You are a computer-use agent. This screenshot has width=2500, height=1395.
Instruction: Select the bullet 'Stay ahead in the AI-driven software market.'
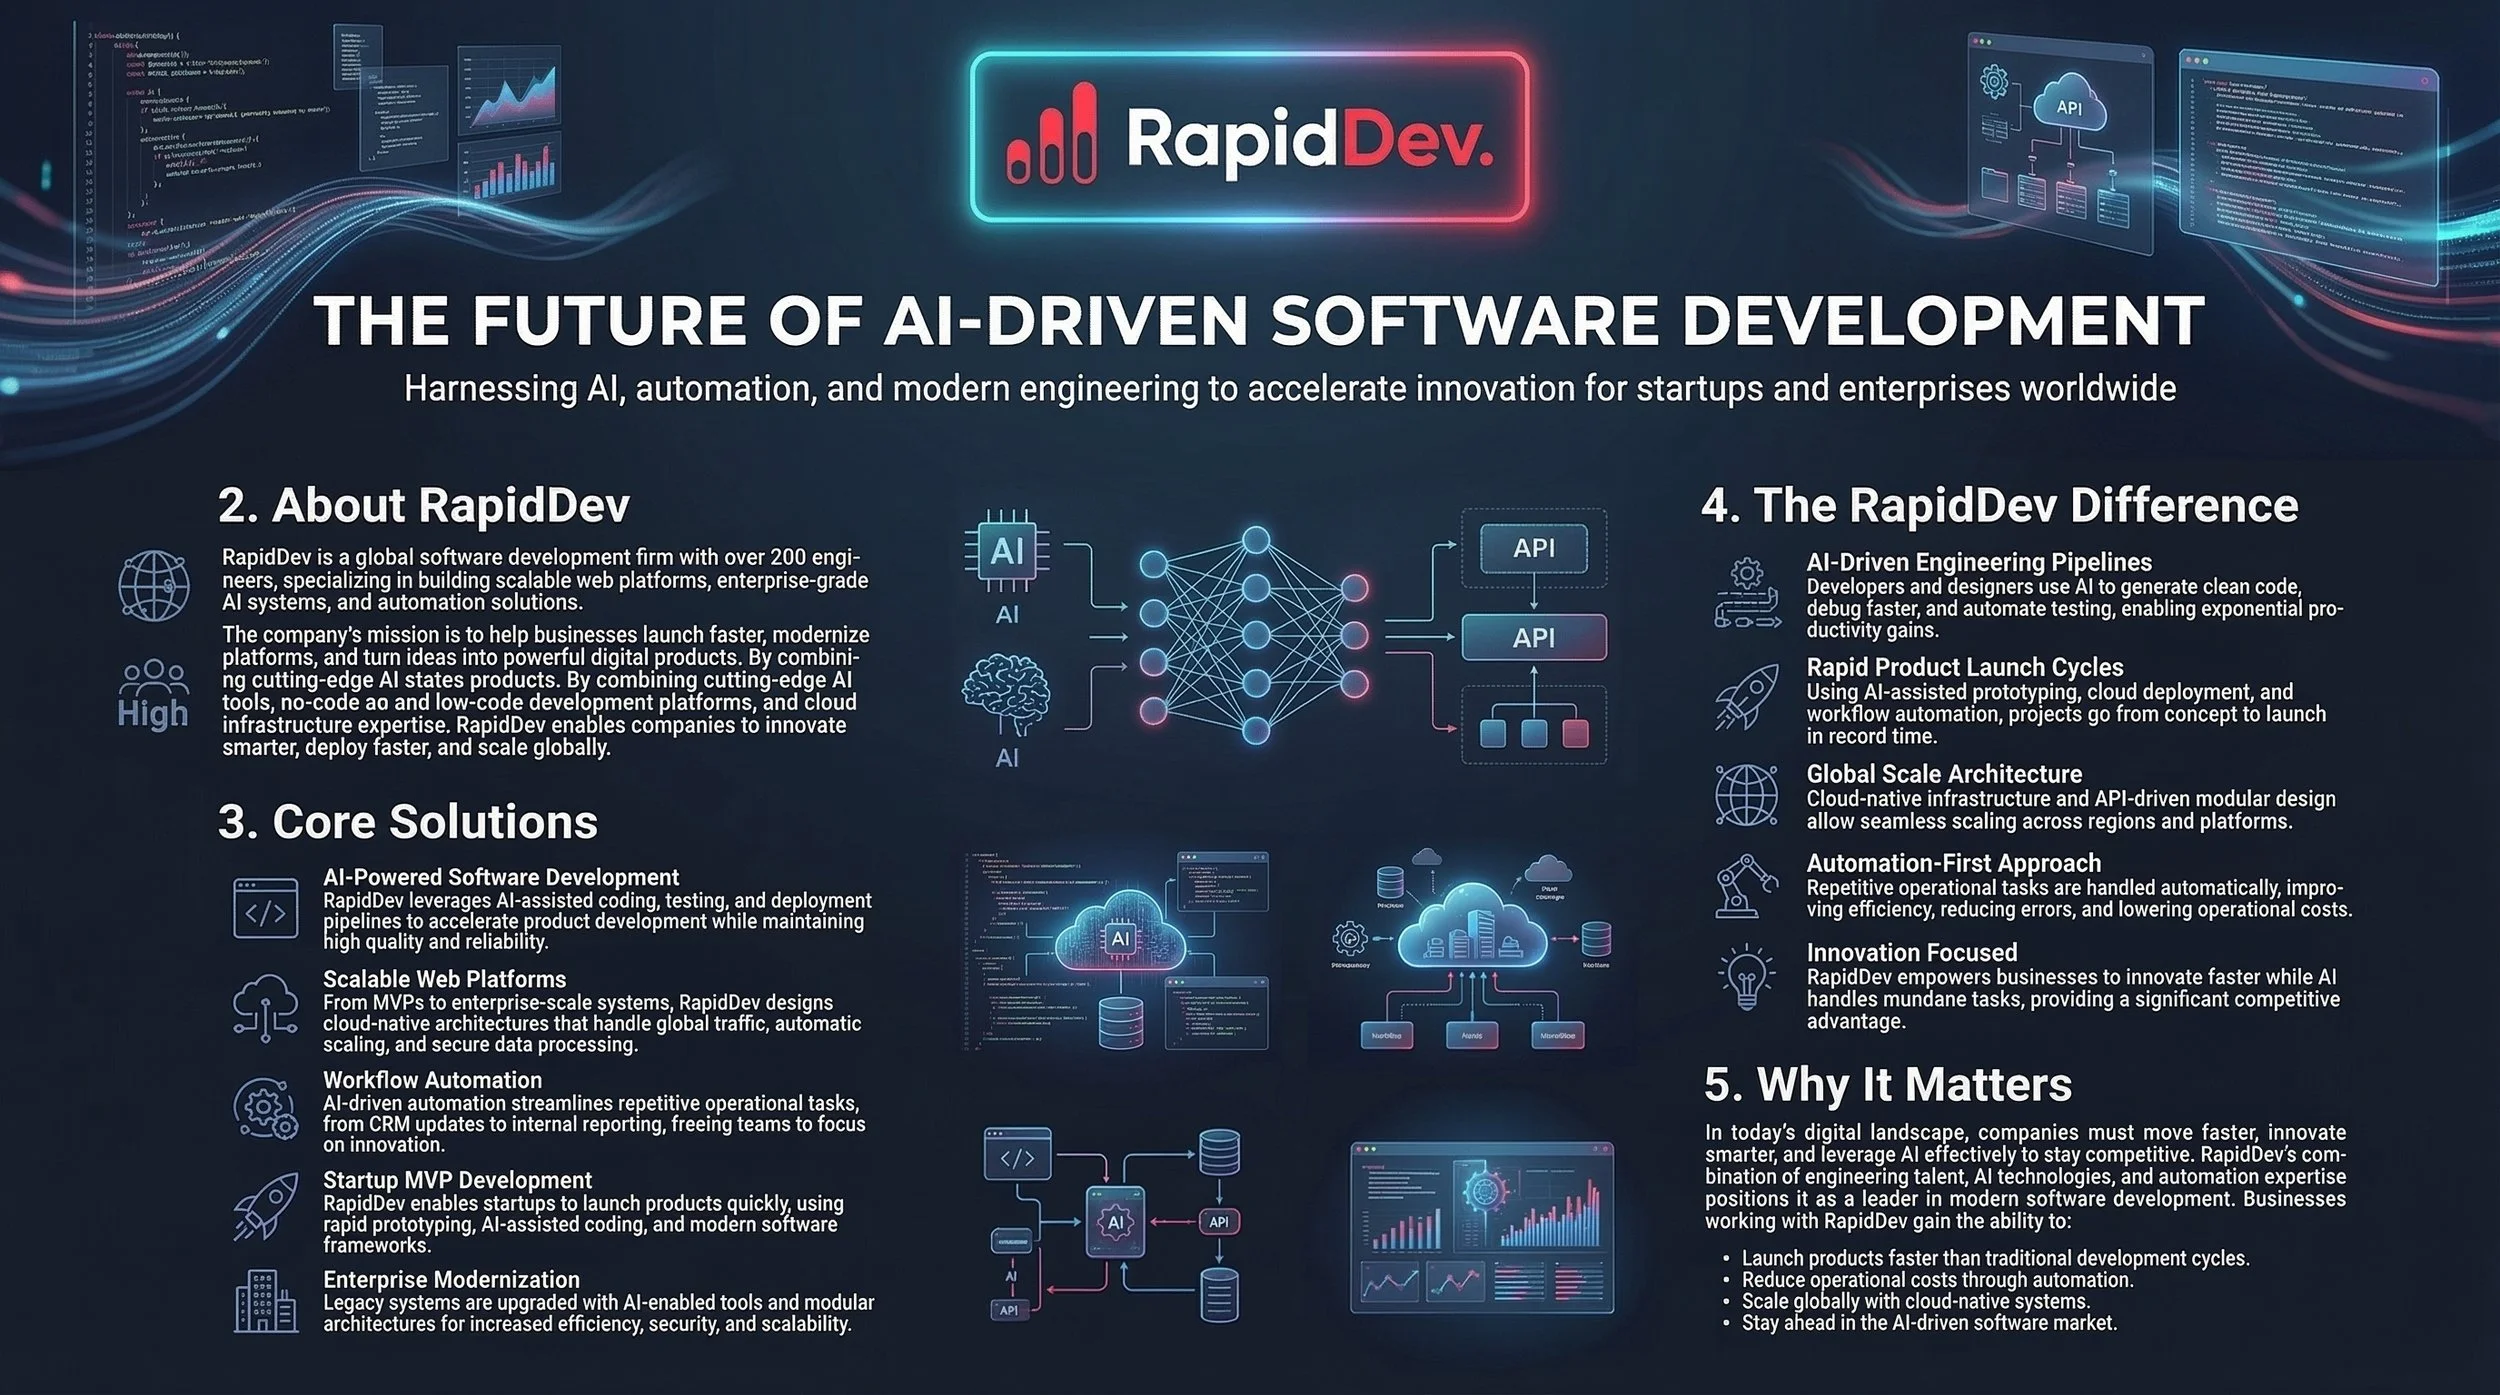click(x=1930, y=1323)
